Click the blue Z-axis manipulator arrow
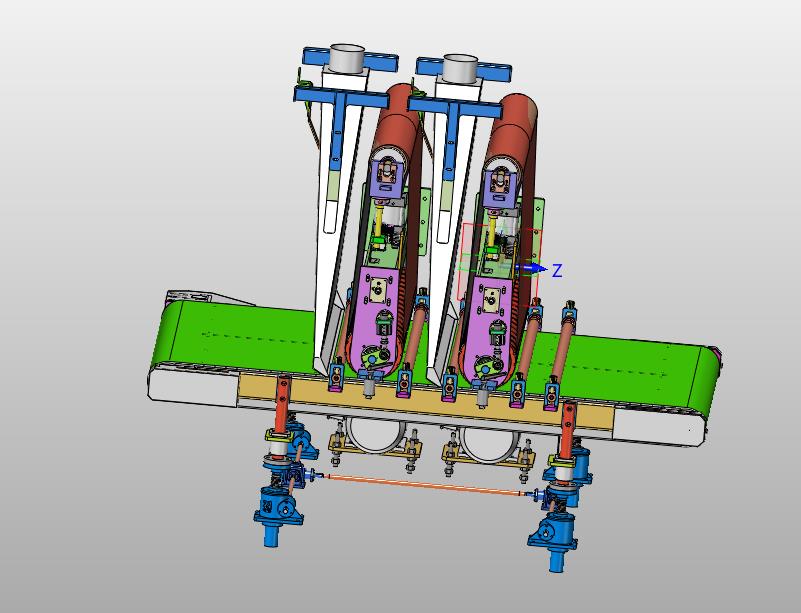The image size is (801, 613). (533, 268)
